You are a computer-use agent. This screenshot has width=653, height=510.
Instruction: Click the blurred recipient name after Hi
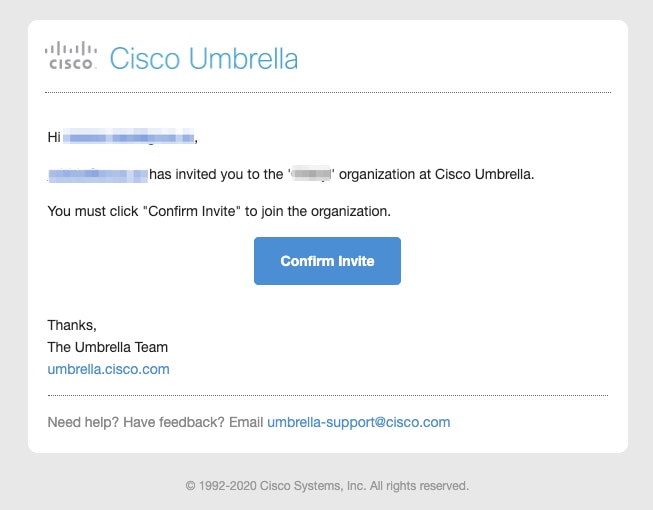coord(130,136)
